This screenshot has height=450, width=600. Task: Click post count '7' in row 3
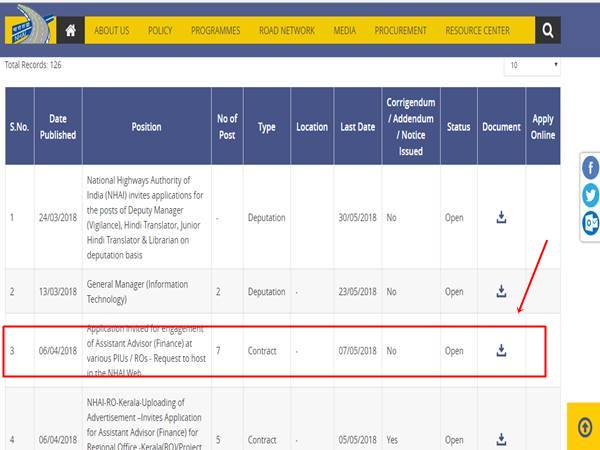218,351
